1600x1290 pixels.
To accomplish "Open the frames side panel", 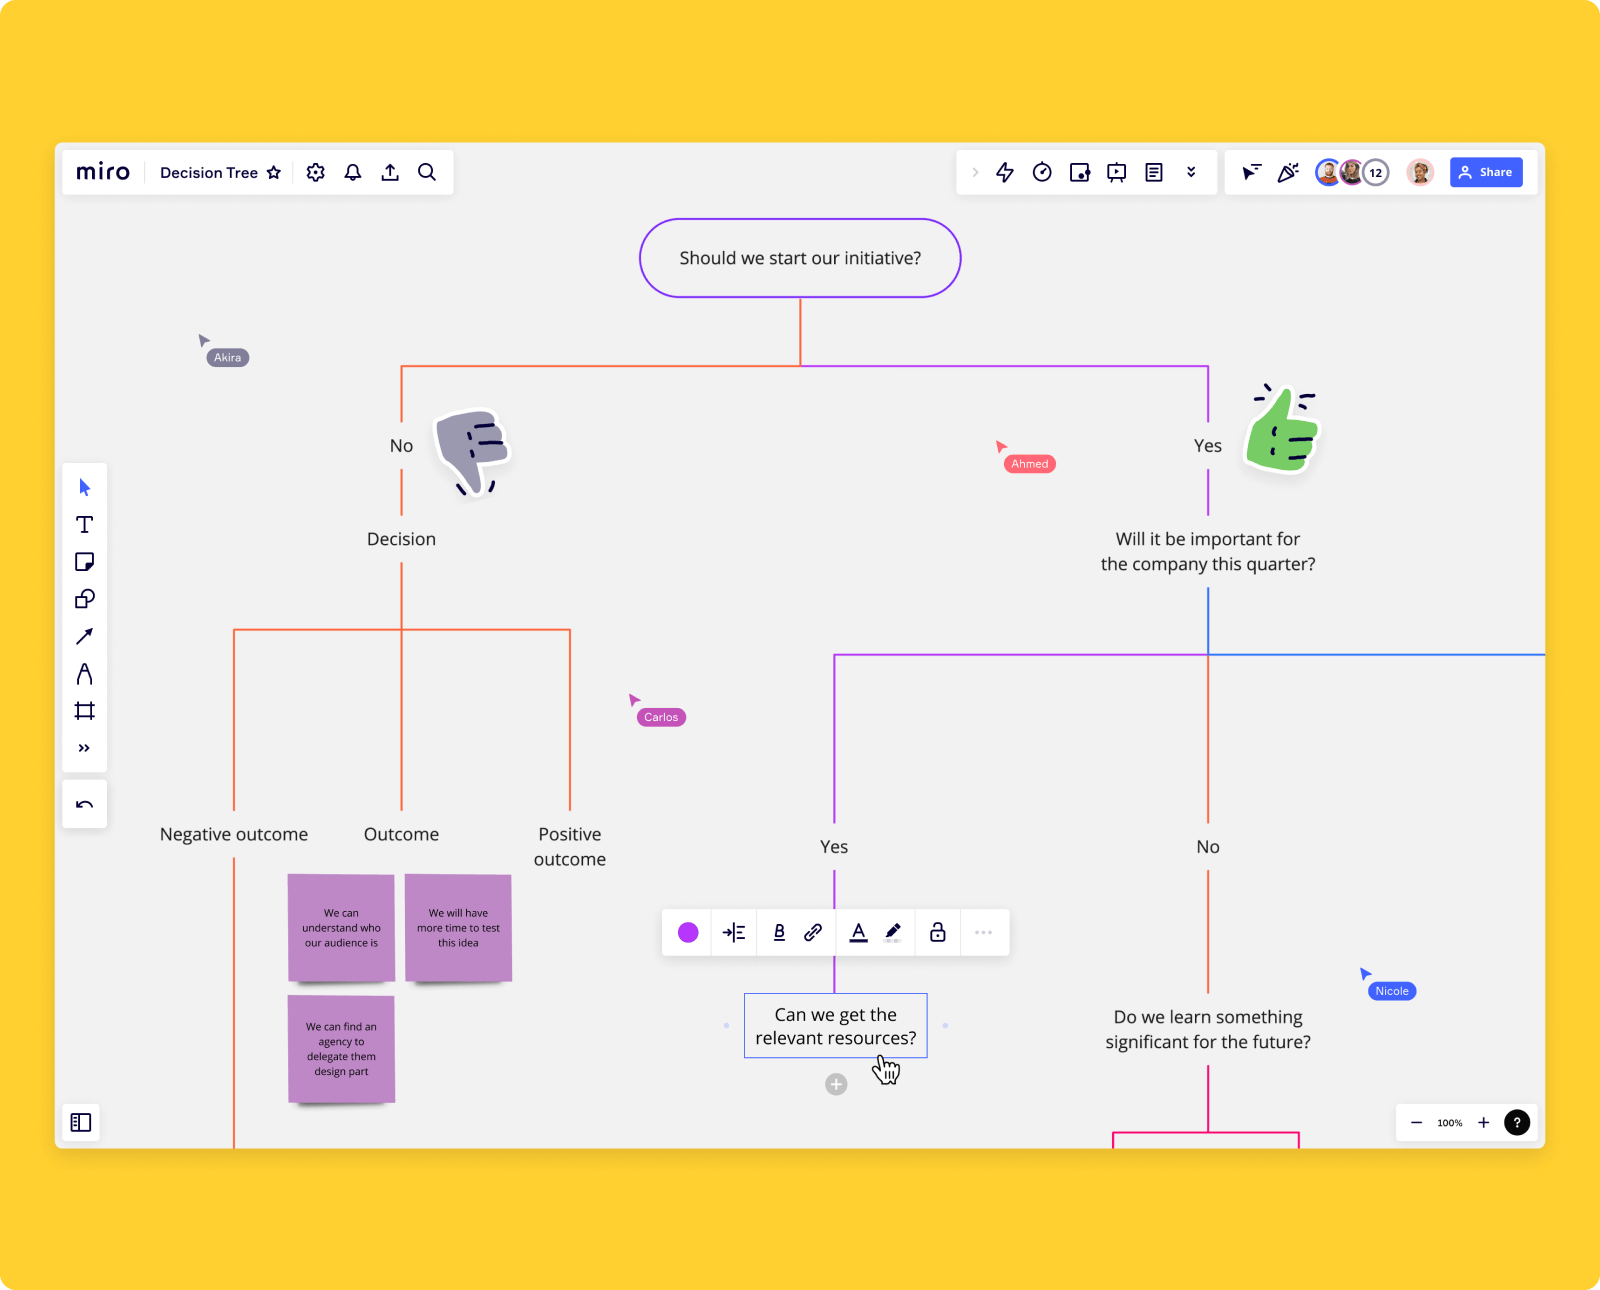I will pos(80,1122).
